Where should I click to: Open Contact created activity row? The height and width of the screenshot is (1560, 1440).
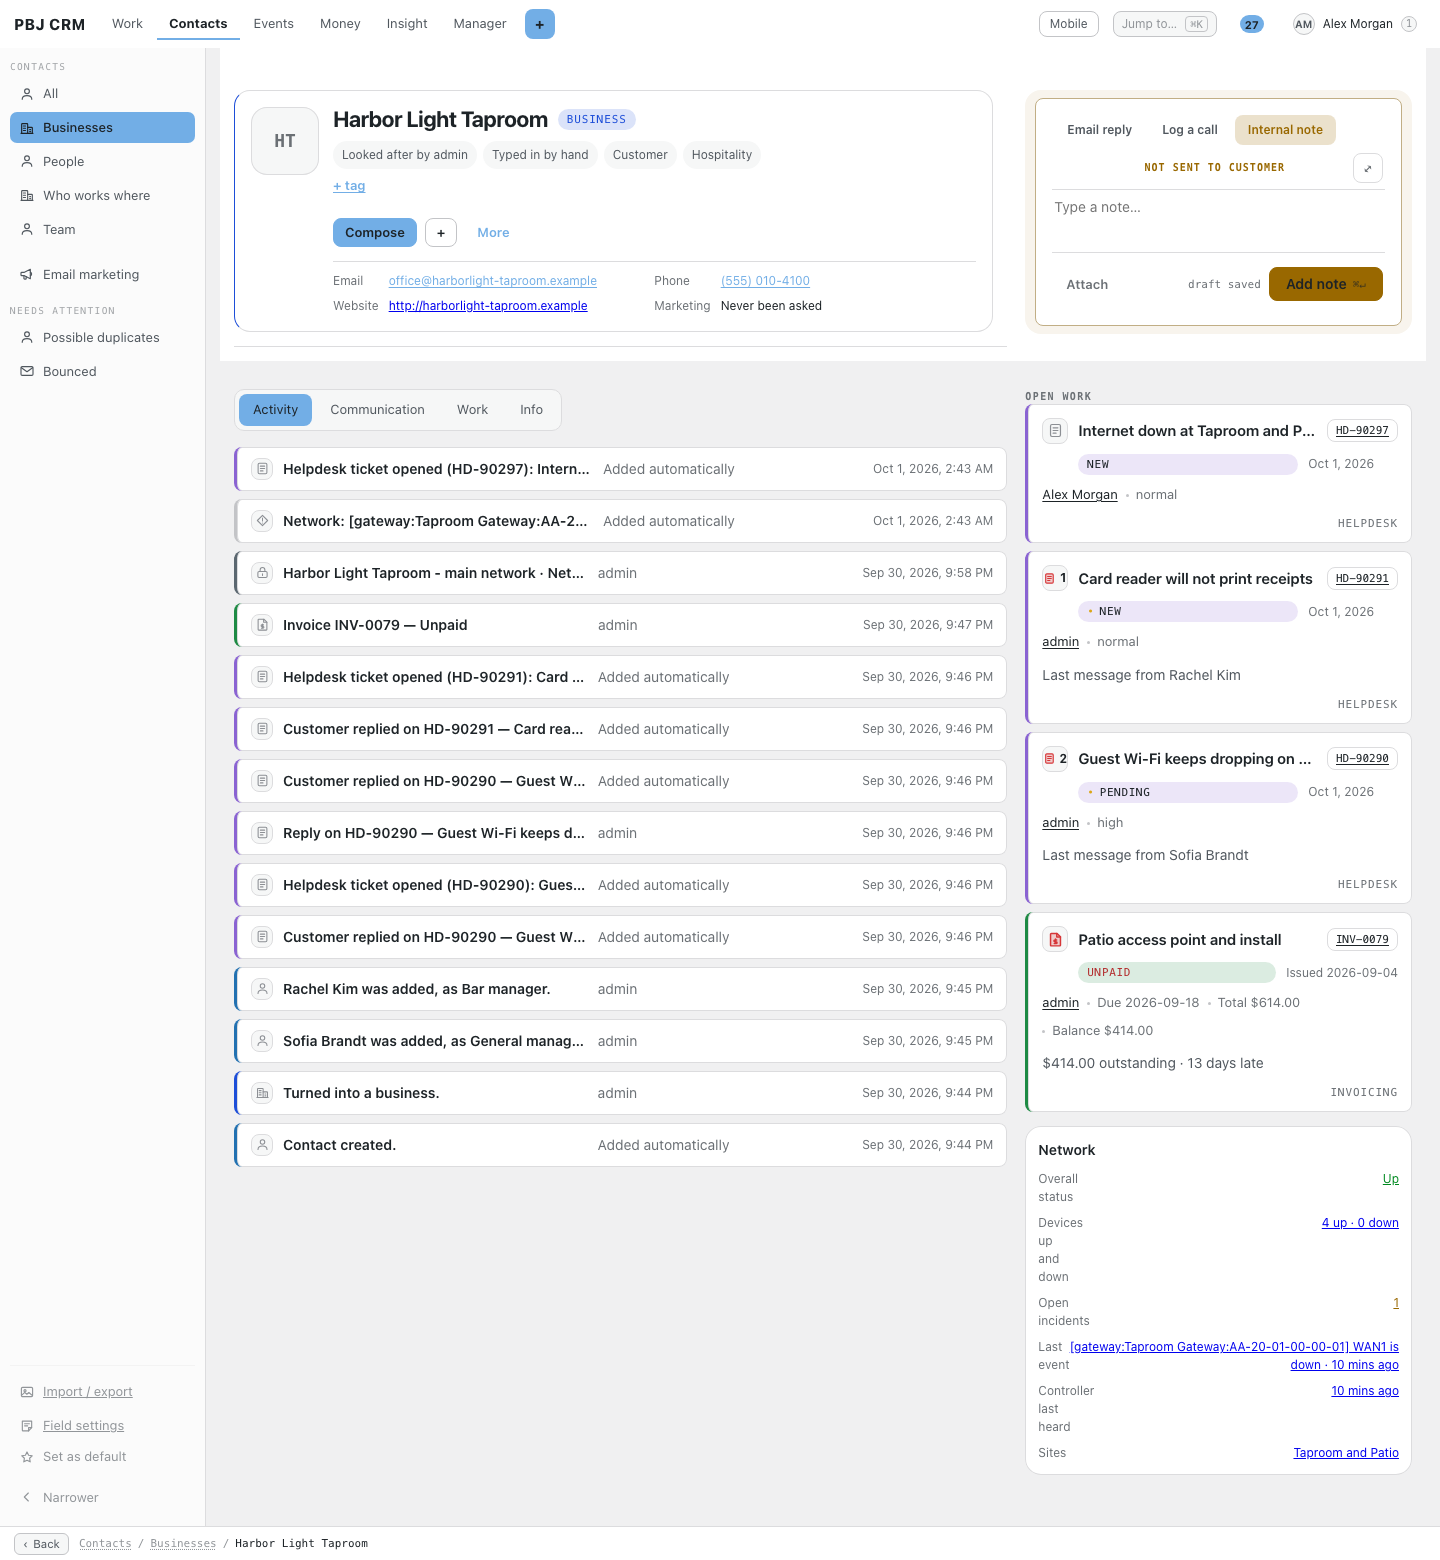620,1145
